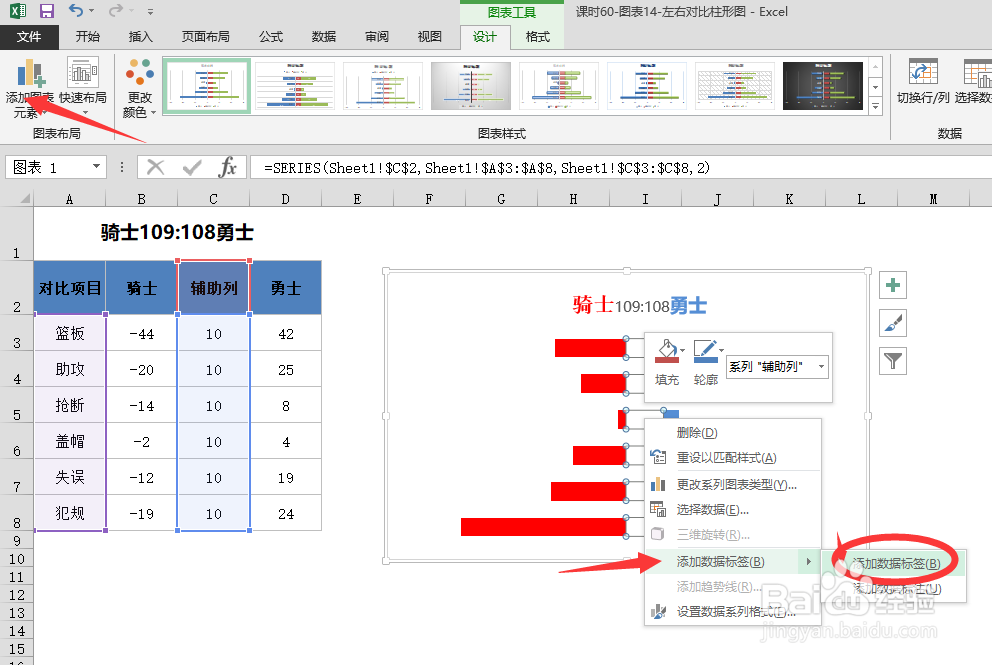
Task: Click the Chart Elements plus button
Action: point(893,285)
